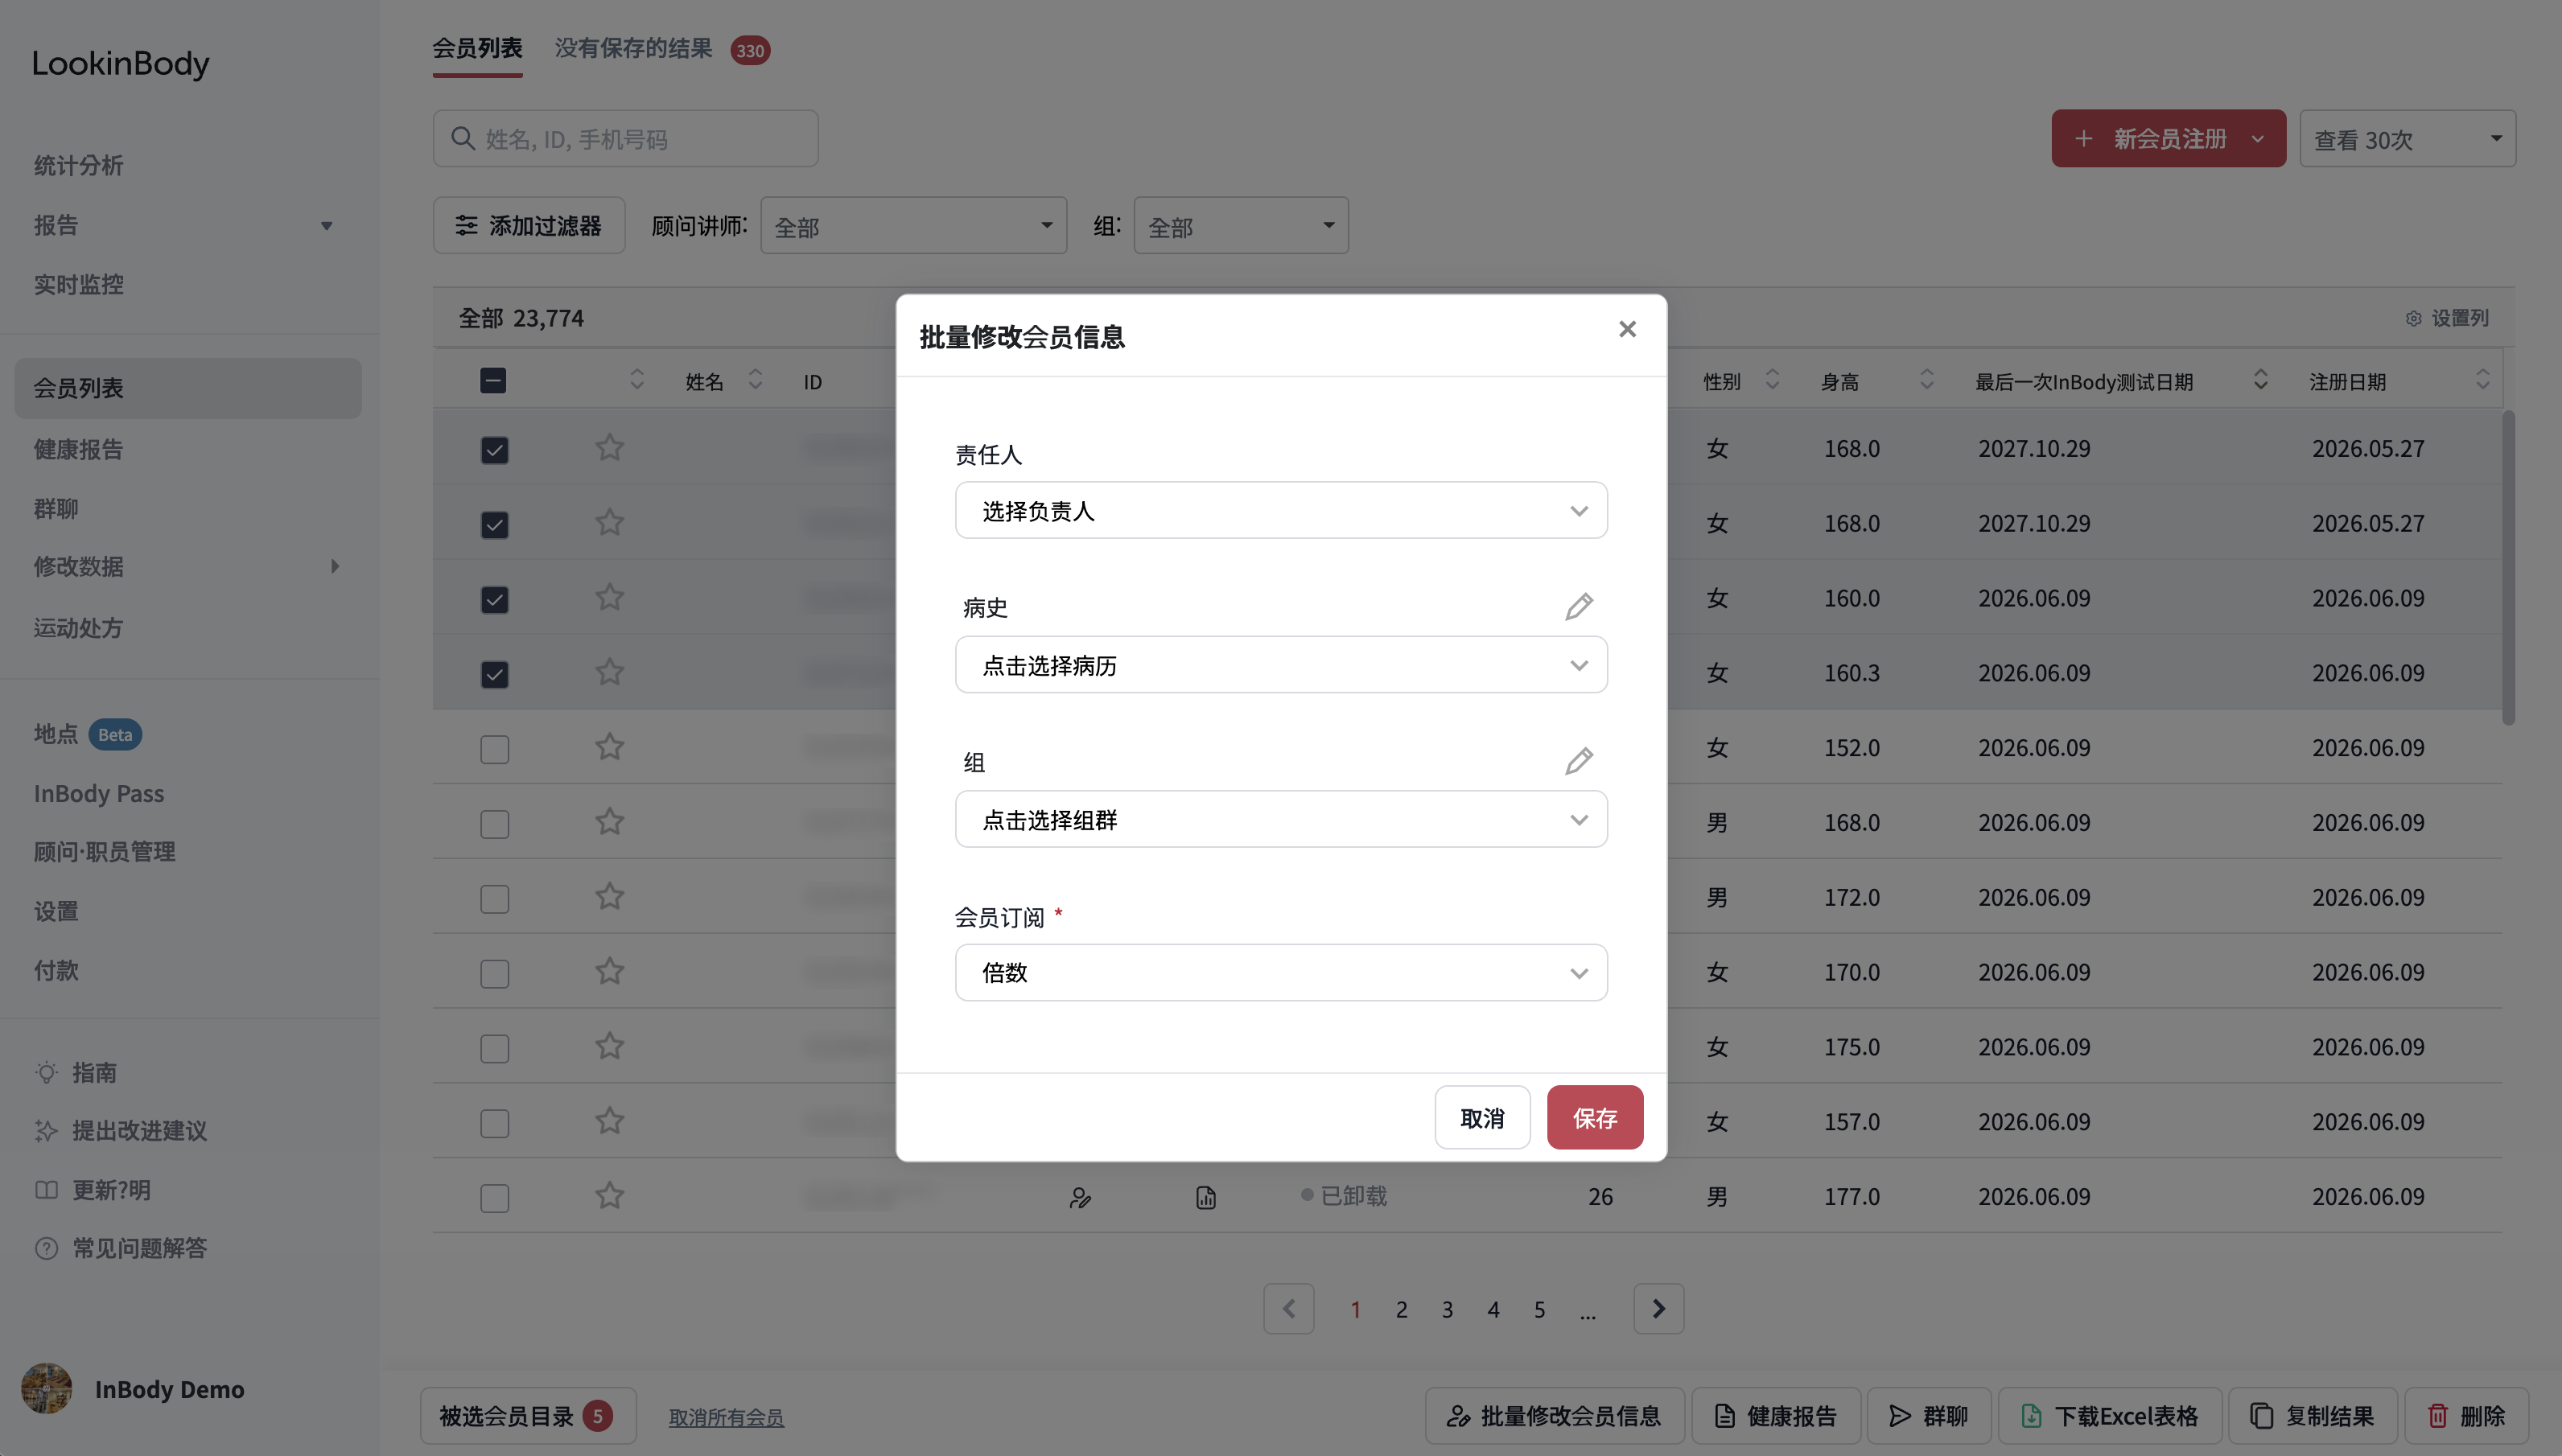Open the 点击选择病历 dropdown

(1281, 665)
